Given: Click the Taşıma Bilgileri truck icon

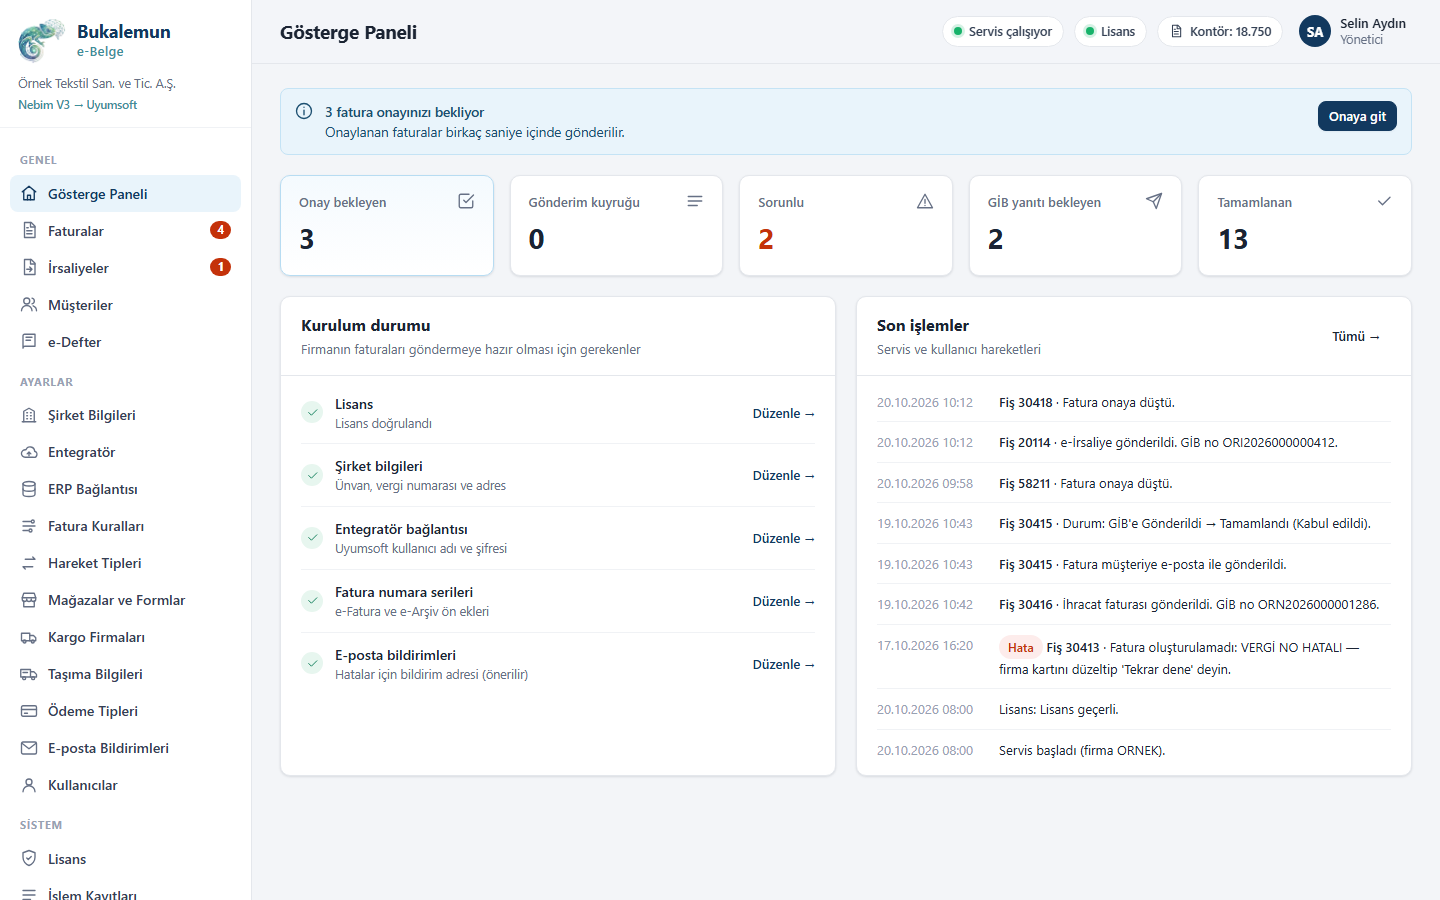Looking at the screenshot, I should [x=29, y=674].
